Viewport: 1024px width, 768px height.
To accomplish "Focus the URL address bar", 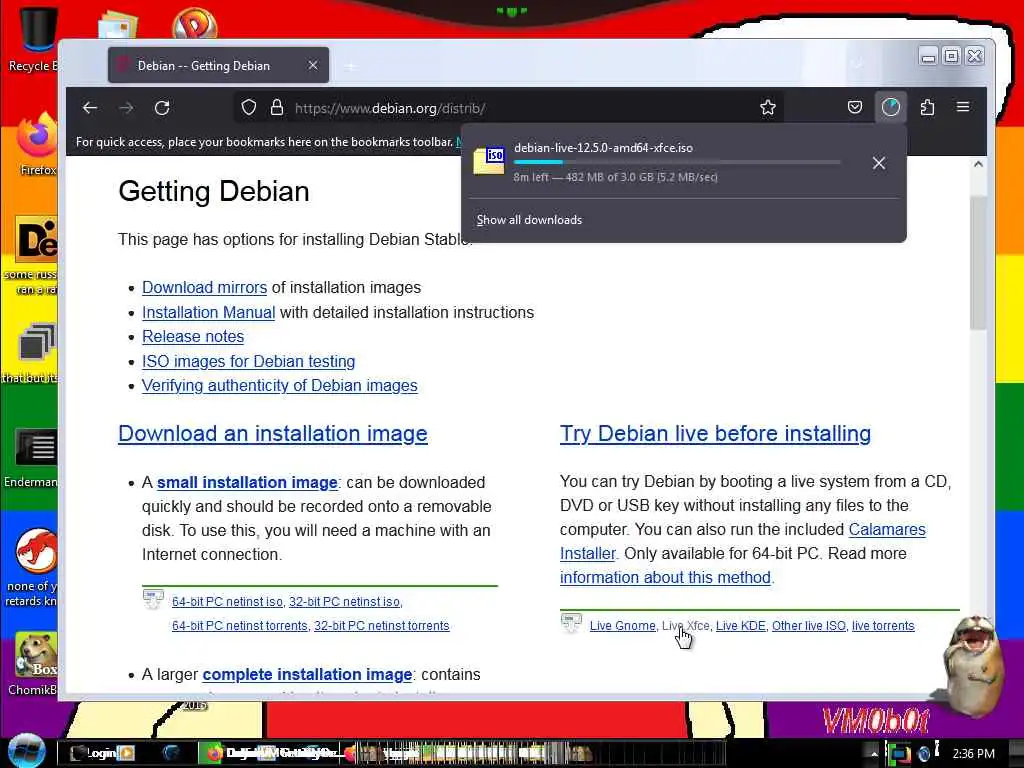I will (509, 108).
